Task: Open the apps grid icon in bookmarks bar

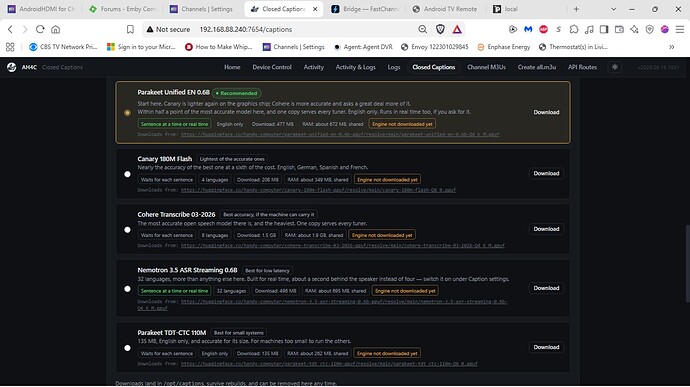Action: coord(10,47)
